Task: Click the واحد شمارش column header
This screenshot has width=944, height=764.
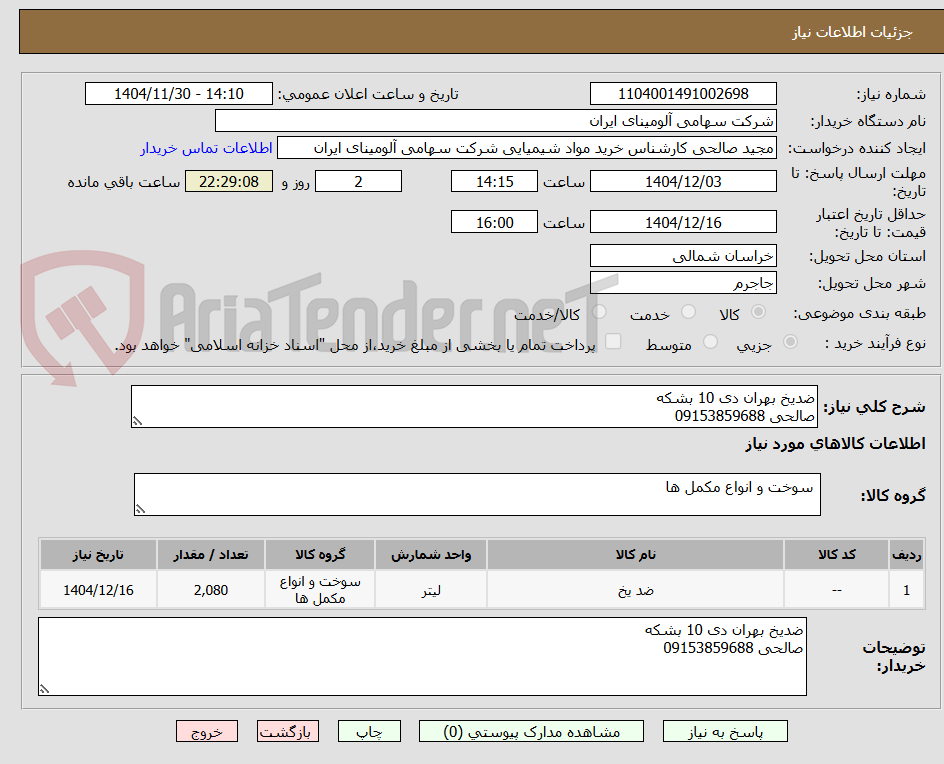Action: tap(431, 554)
